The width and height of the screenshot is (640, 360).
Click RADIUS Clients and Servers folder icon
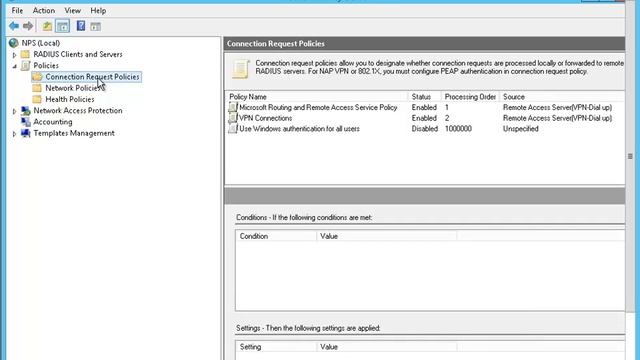(x=25, y=54)
